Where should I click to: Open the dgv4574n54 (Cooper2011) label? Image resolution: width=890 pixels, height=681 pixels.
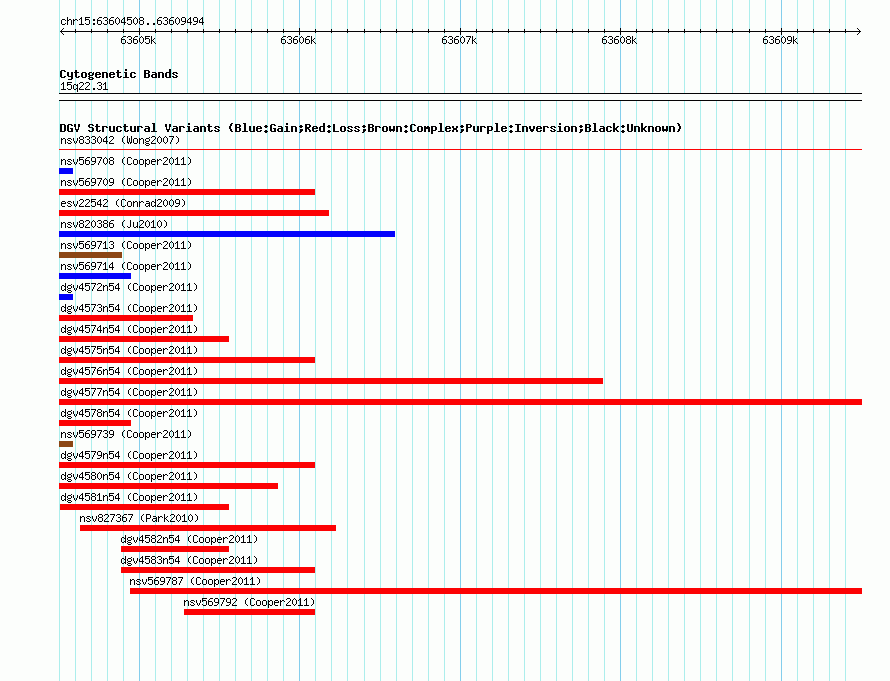click(129, 329)
